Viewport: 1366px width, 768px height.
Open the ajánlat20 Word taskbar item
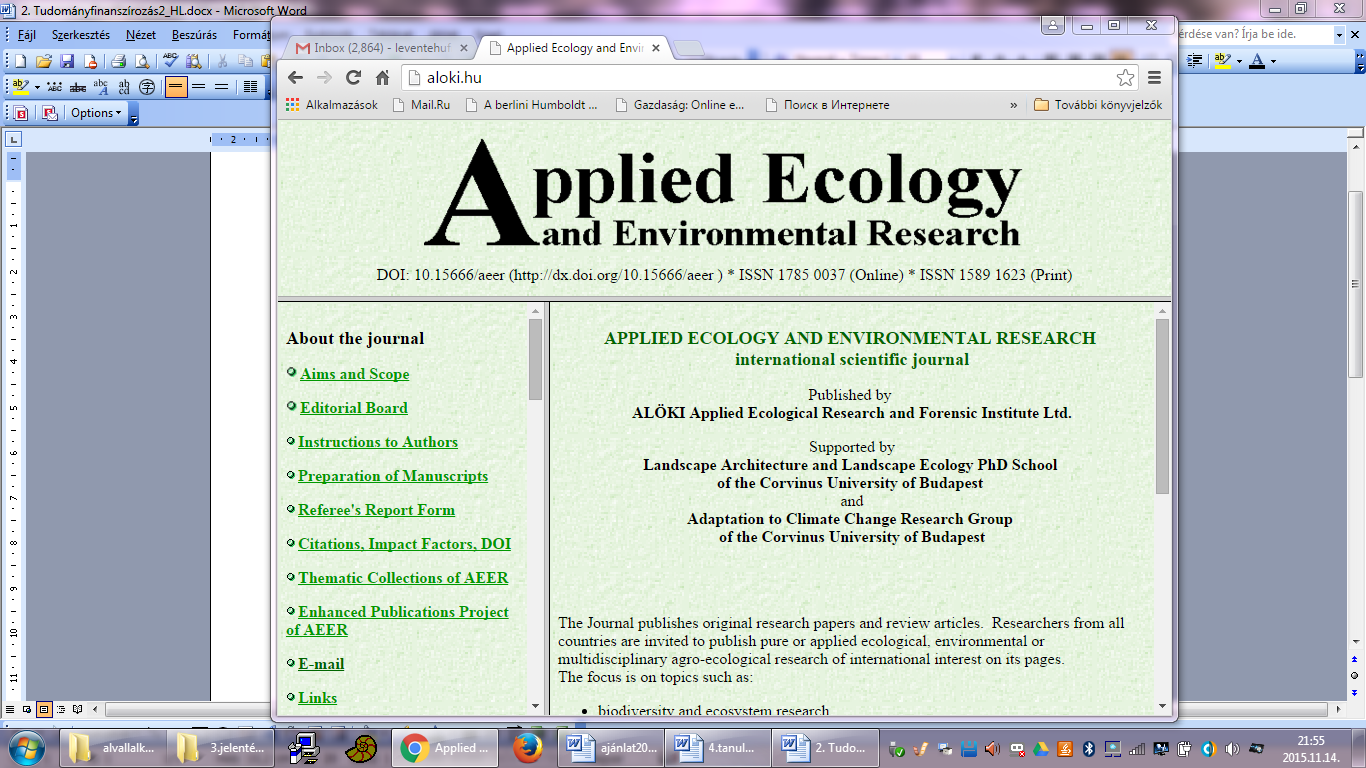(610, 747)
